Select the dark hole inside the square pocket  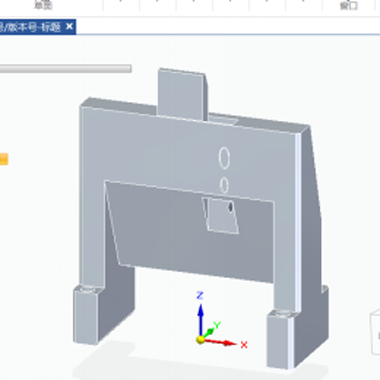pos(230,207)
